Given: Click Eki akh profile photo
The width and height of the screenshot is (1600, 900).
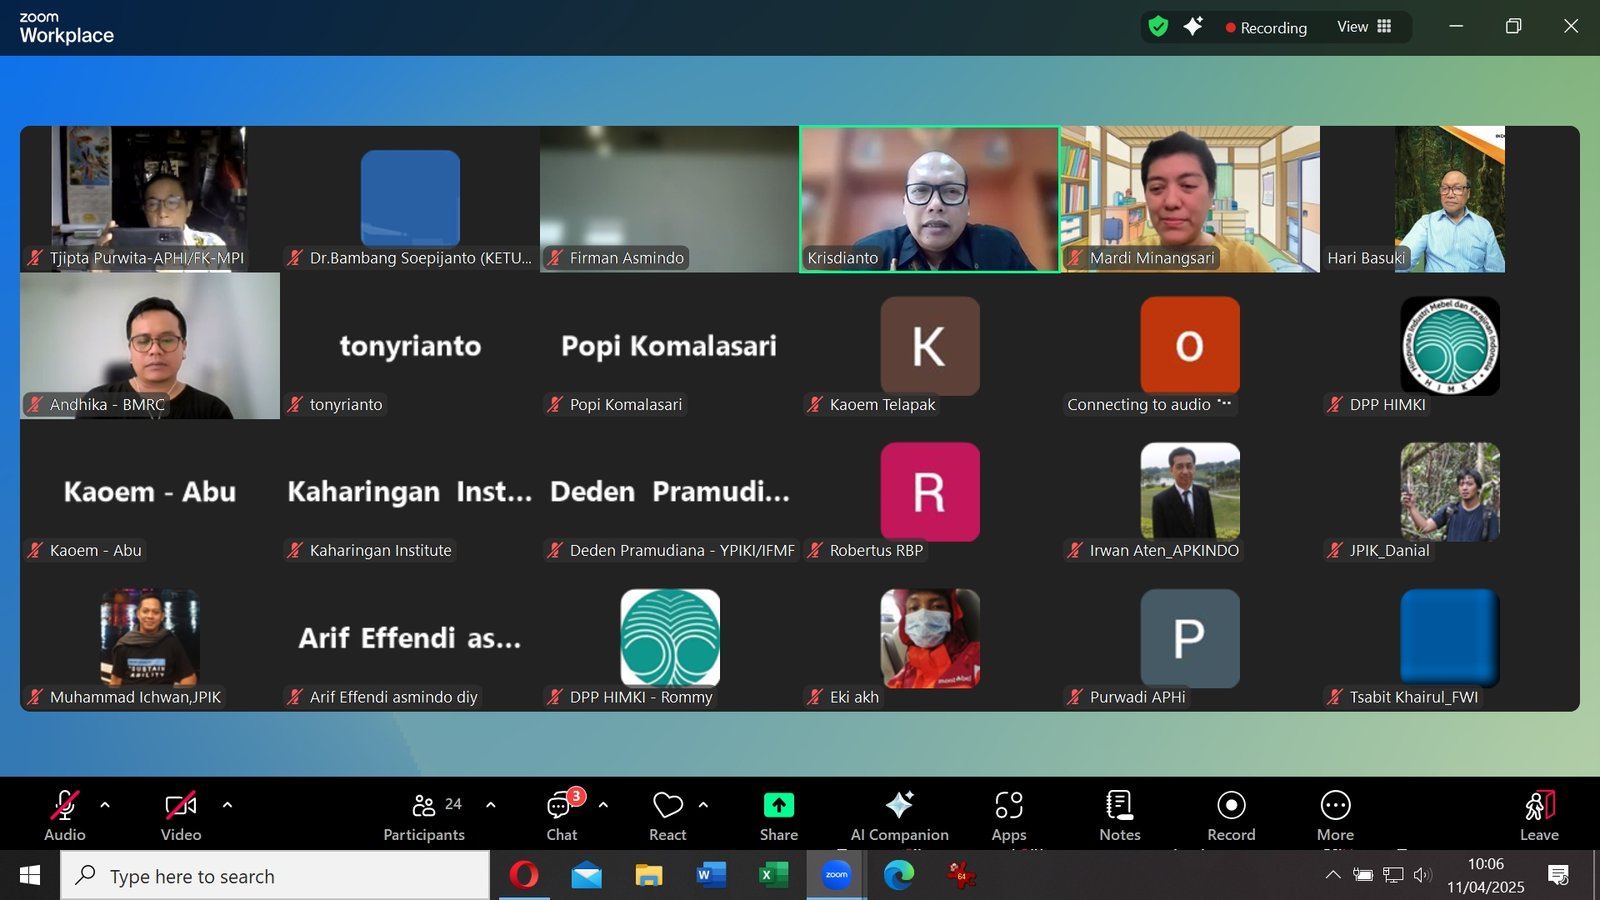Looking at the screenshot, I should 930,638.
